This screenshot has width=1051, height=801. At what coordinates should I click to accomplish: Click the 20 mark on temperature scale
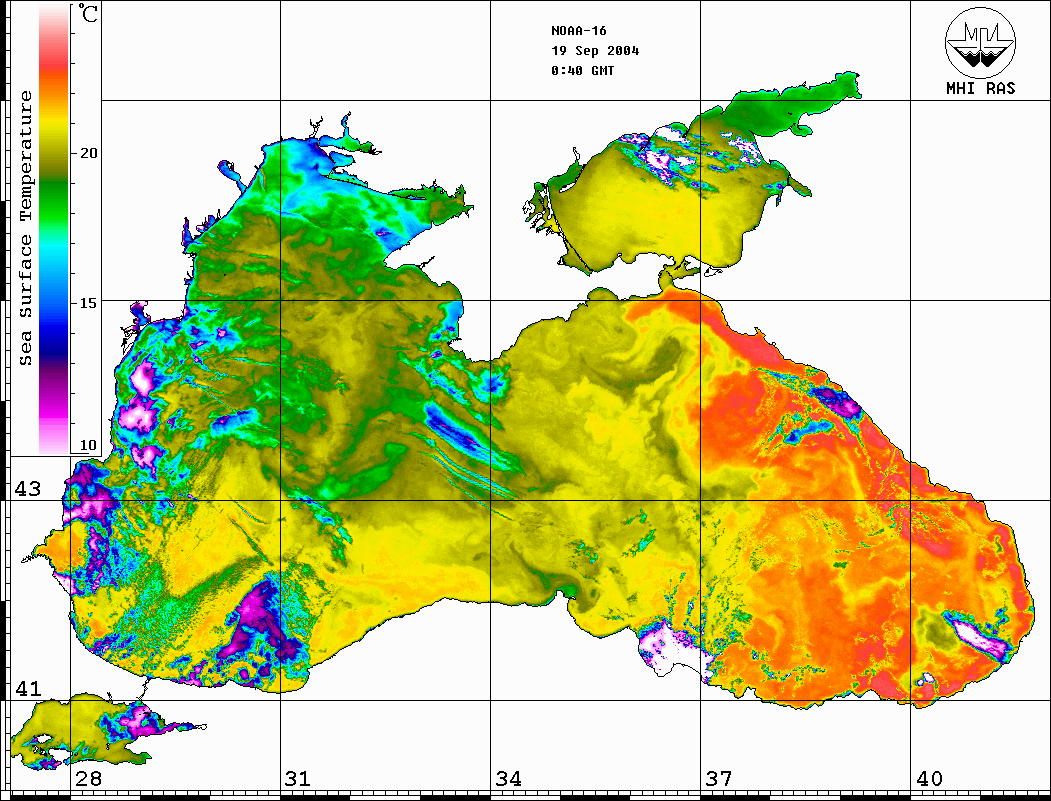88,153
